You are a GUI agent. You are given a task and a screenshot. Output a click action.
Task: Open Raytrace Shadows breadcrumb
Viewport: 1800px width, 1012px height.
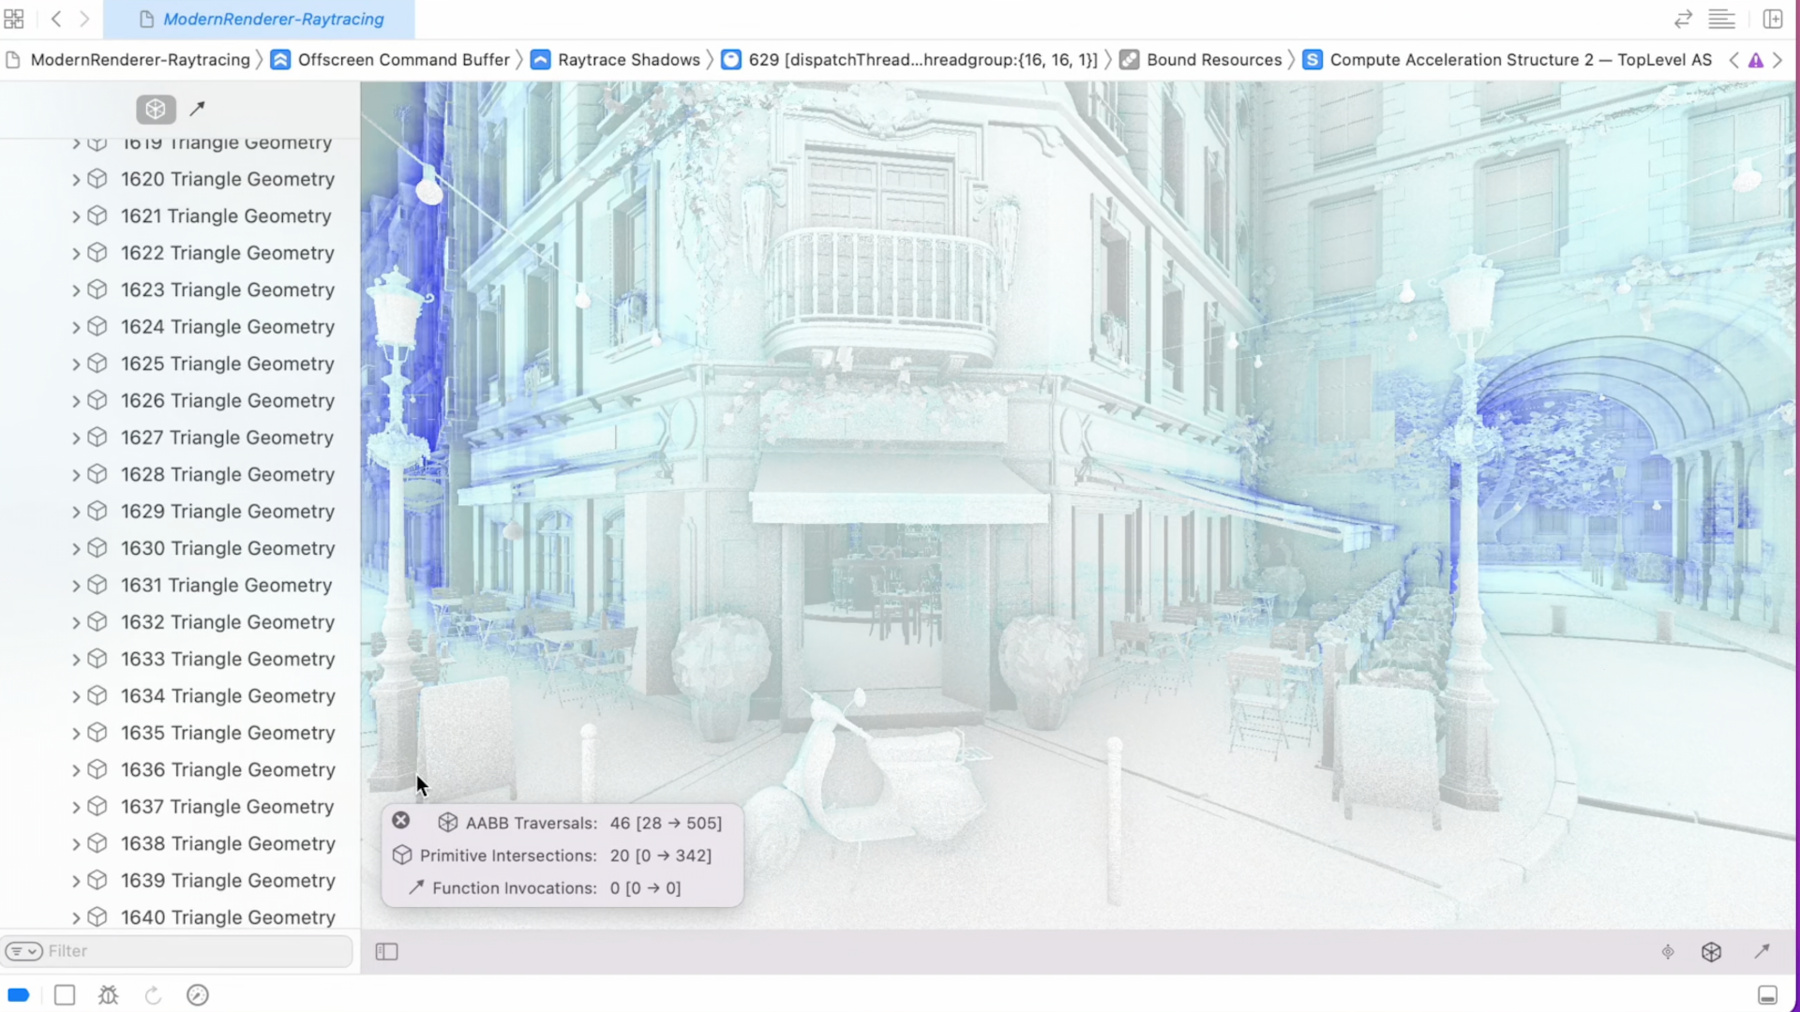(x=616, y=60)
